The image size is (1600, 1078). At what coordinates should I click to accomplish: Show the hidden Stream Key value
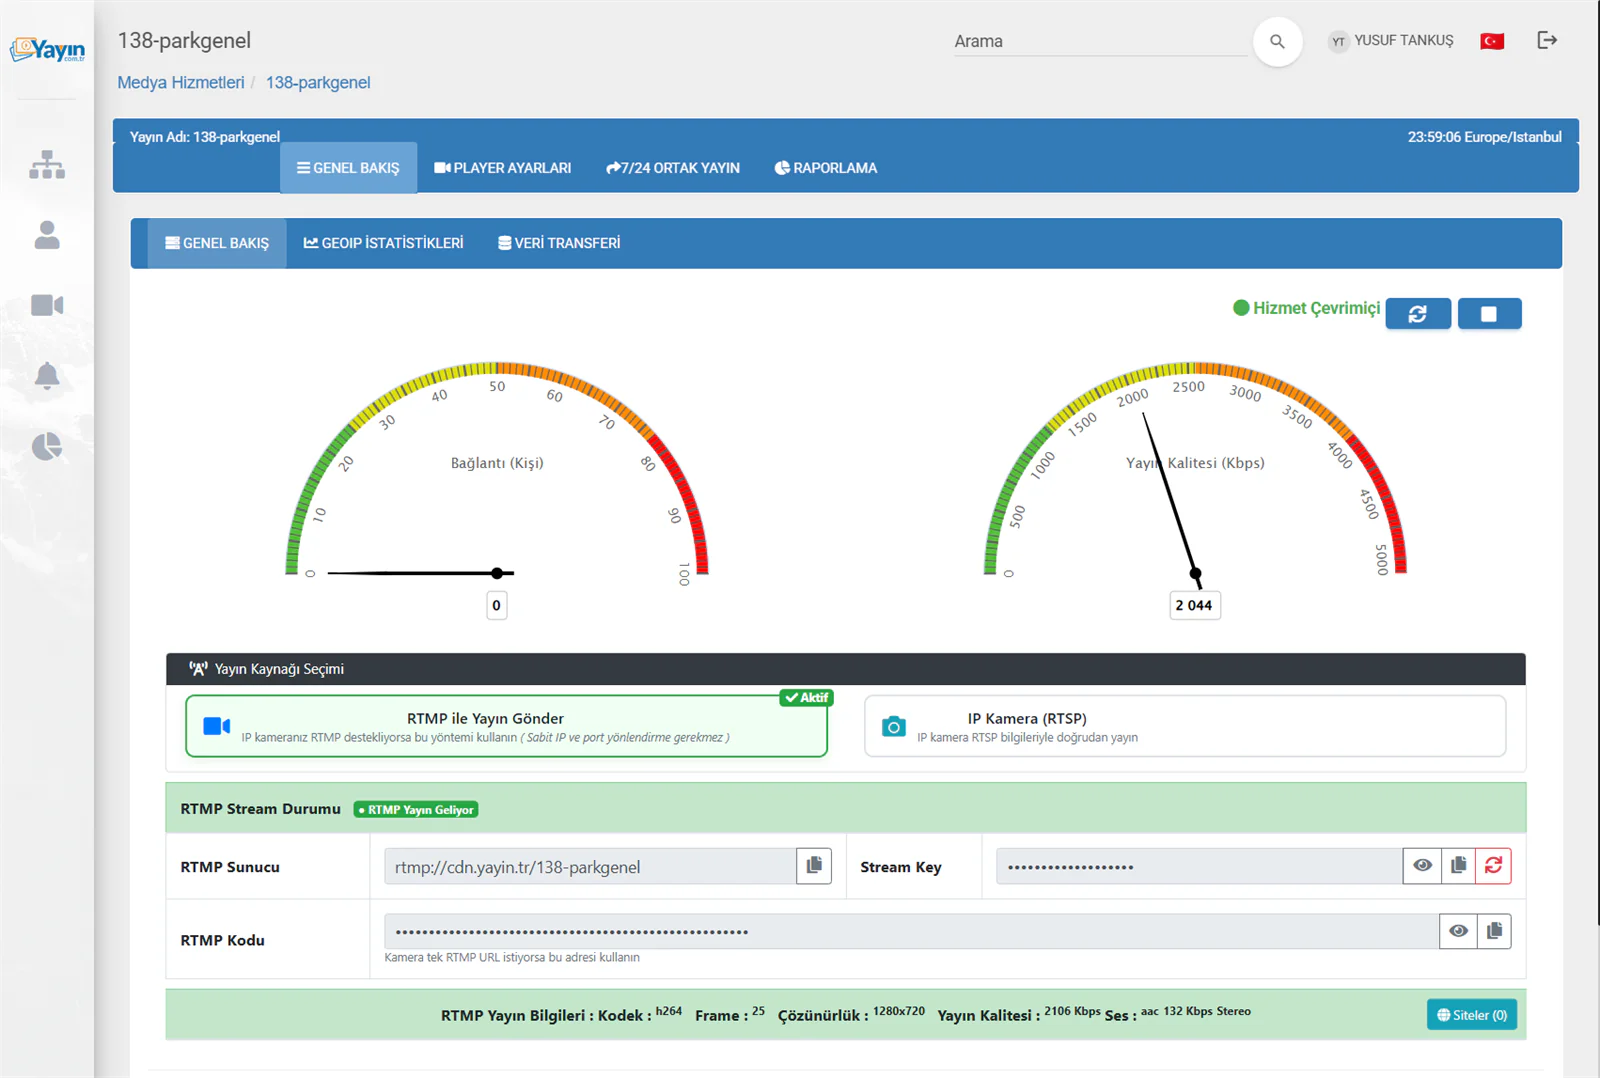[1422, 866]
